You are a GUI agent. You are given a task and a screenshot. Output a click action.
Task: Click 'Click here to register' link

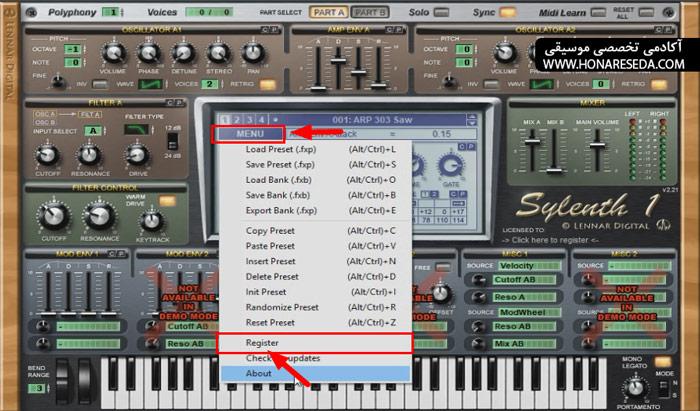pyautogui.click(x=550, y=240)
